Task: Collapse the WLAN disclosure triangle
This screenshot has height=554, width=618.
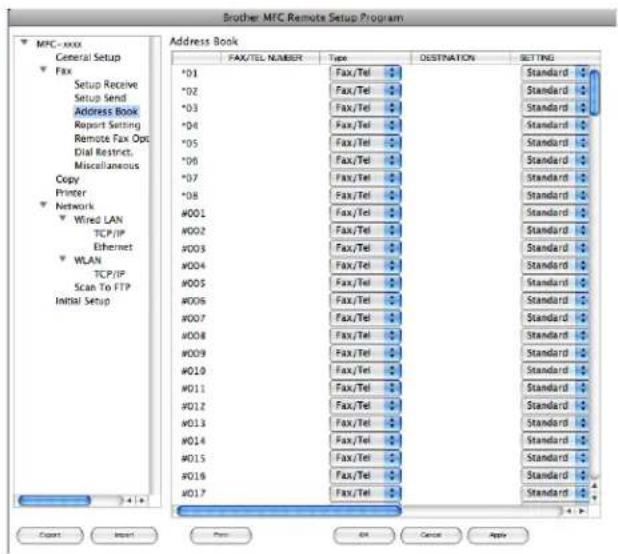Action: (62, 259)
